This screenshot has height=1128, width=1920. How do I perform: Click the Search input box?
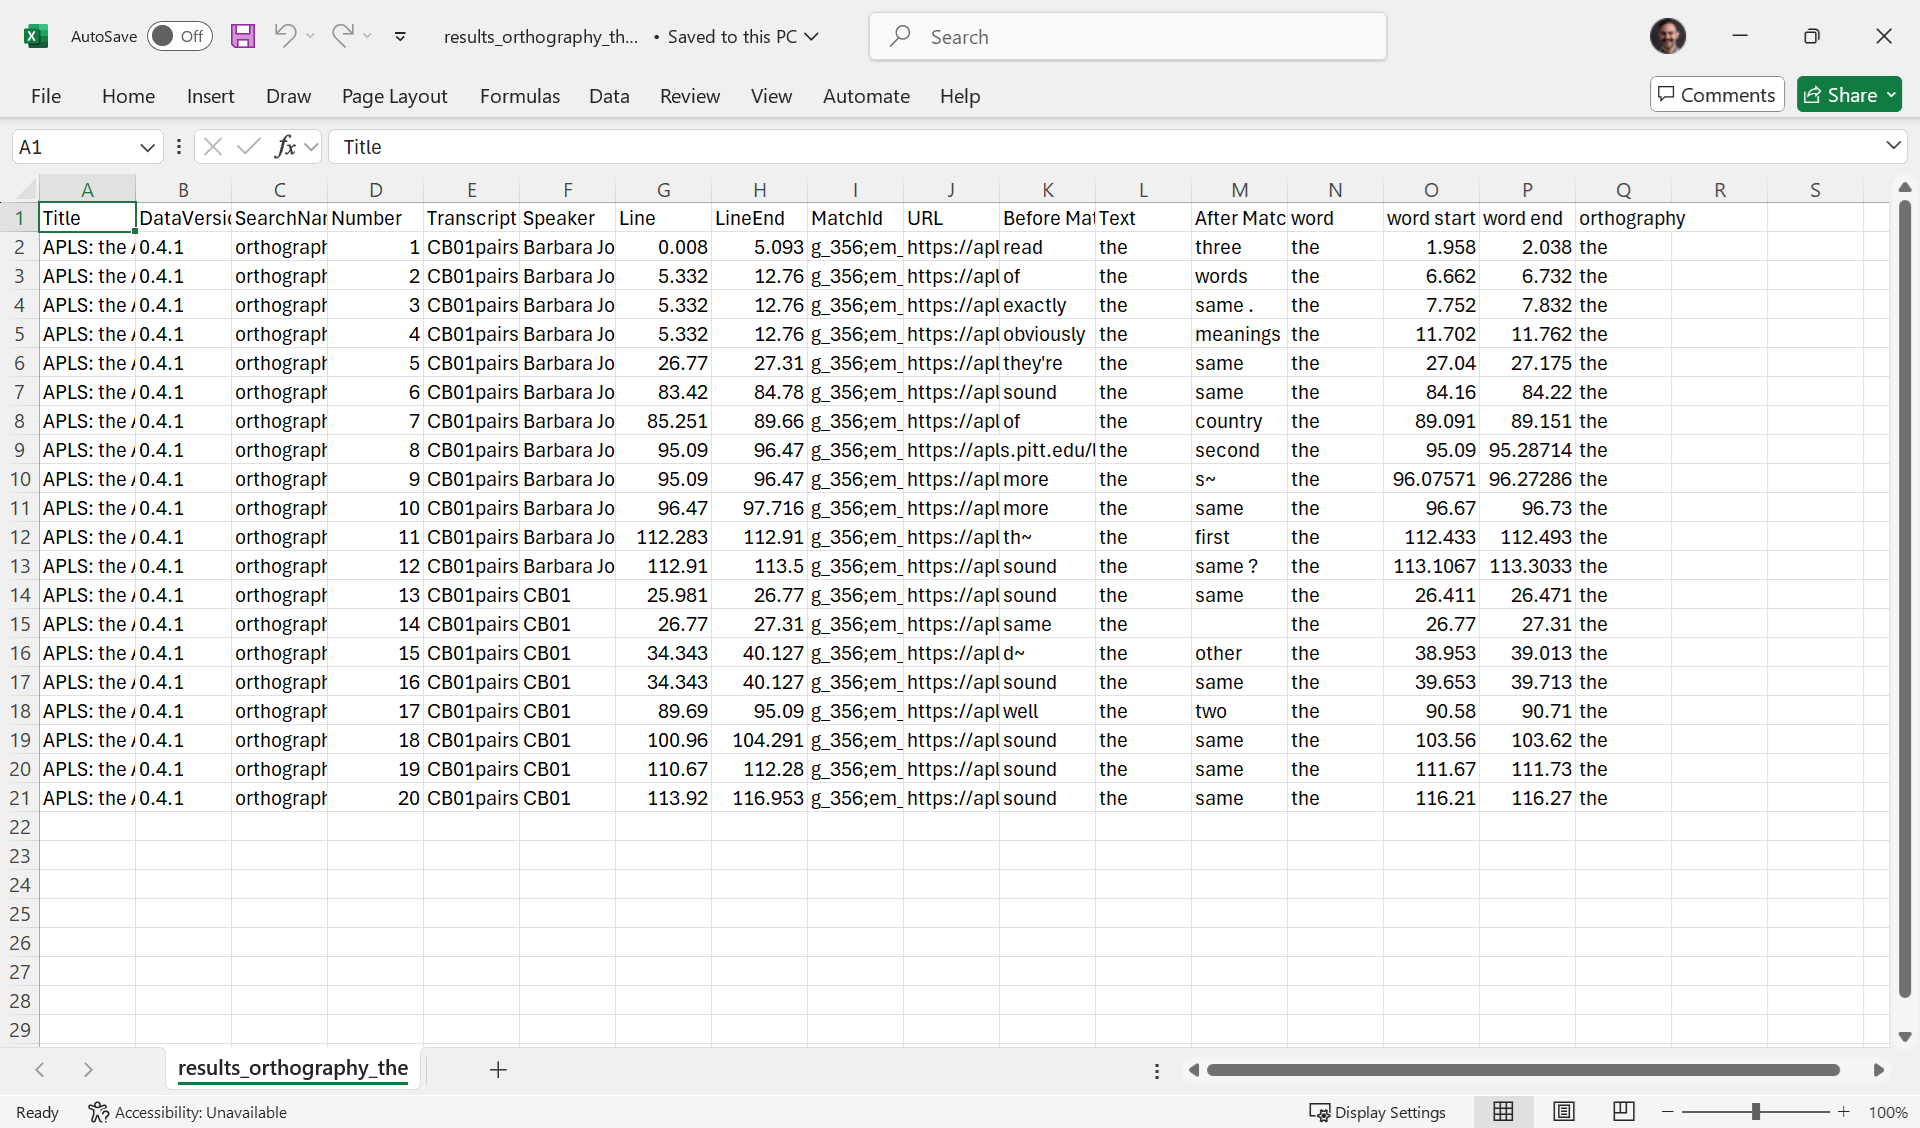click(1128, 37)
